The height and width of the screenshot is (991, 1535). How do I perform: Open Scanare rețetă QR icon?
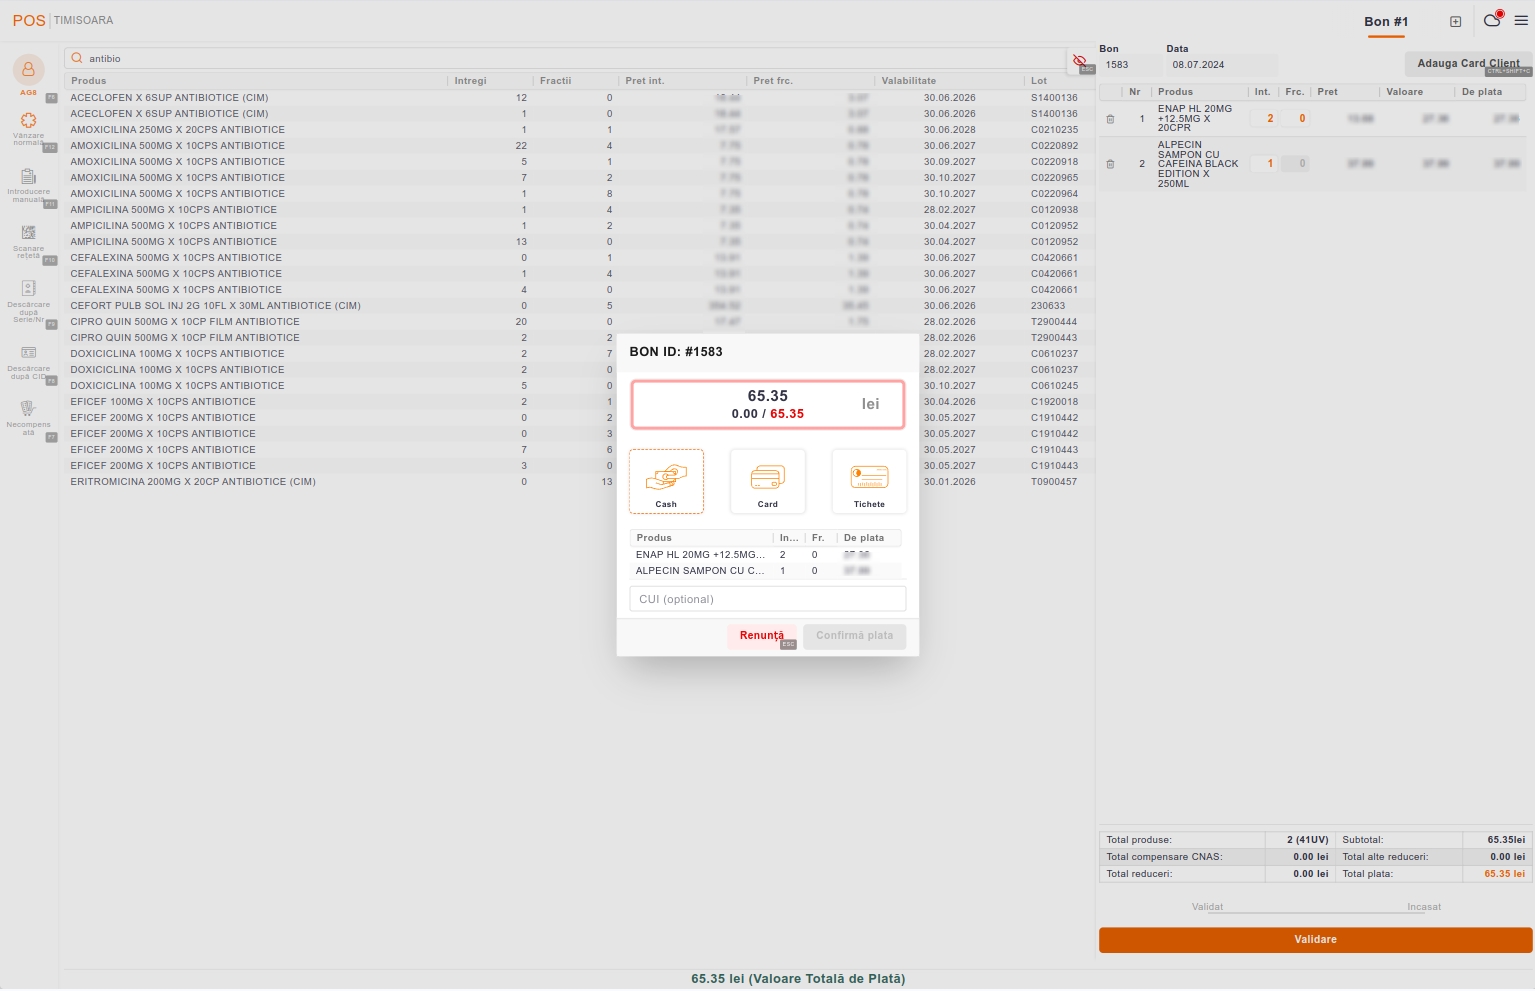pyautogui.click(x=28, y=233)
